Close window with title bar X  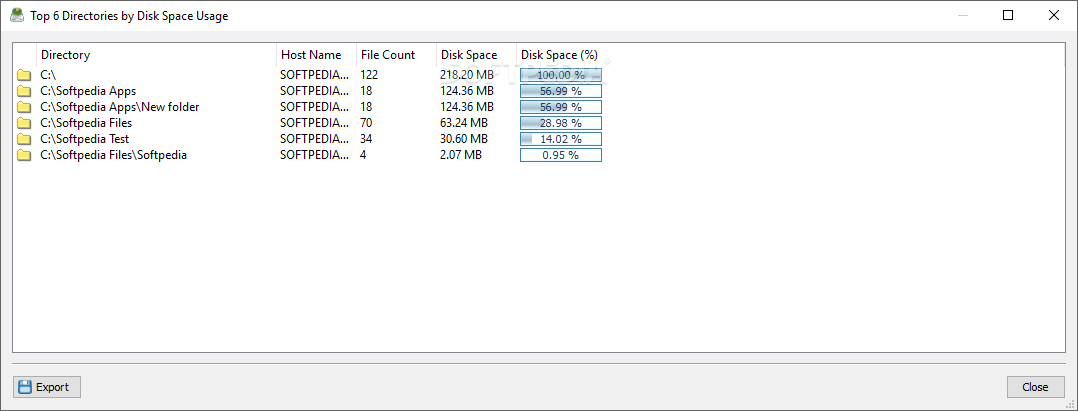tap(1053, 15)
